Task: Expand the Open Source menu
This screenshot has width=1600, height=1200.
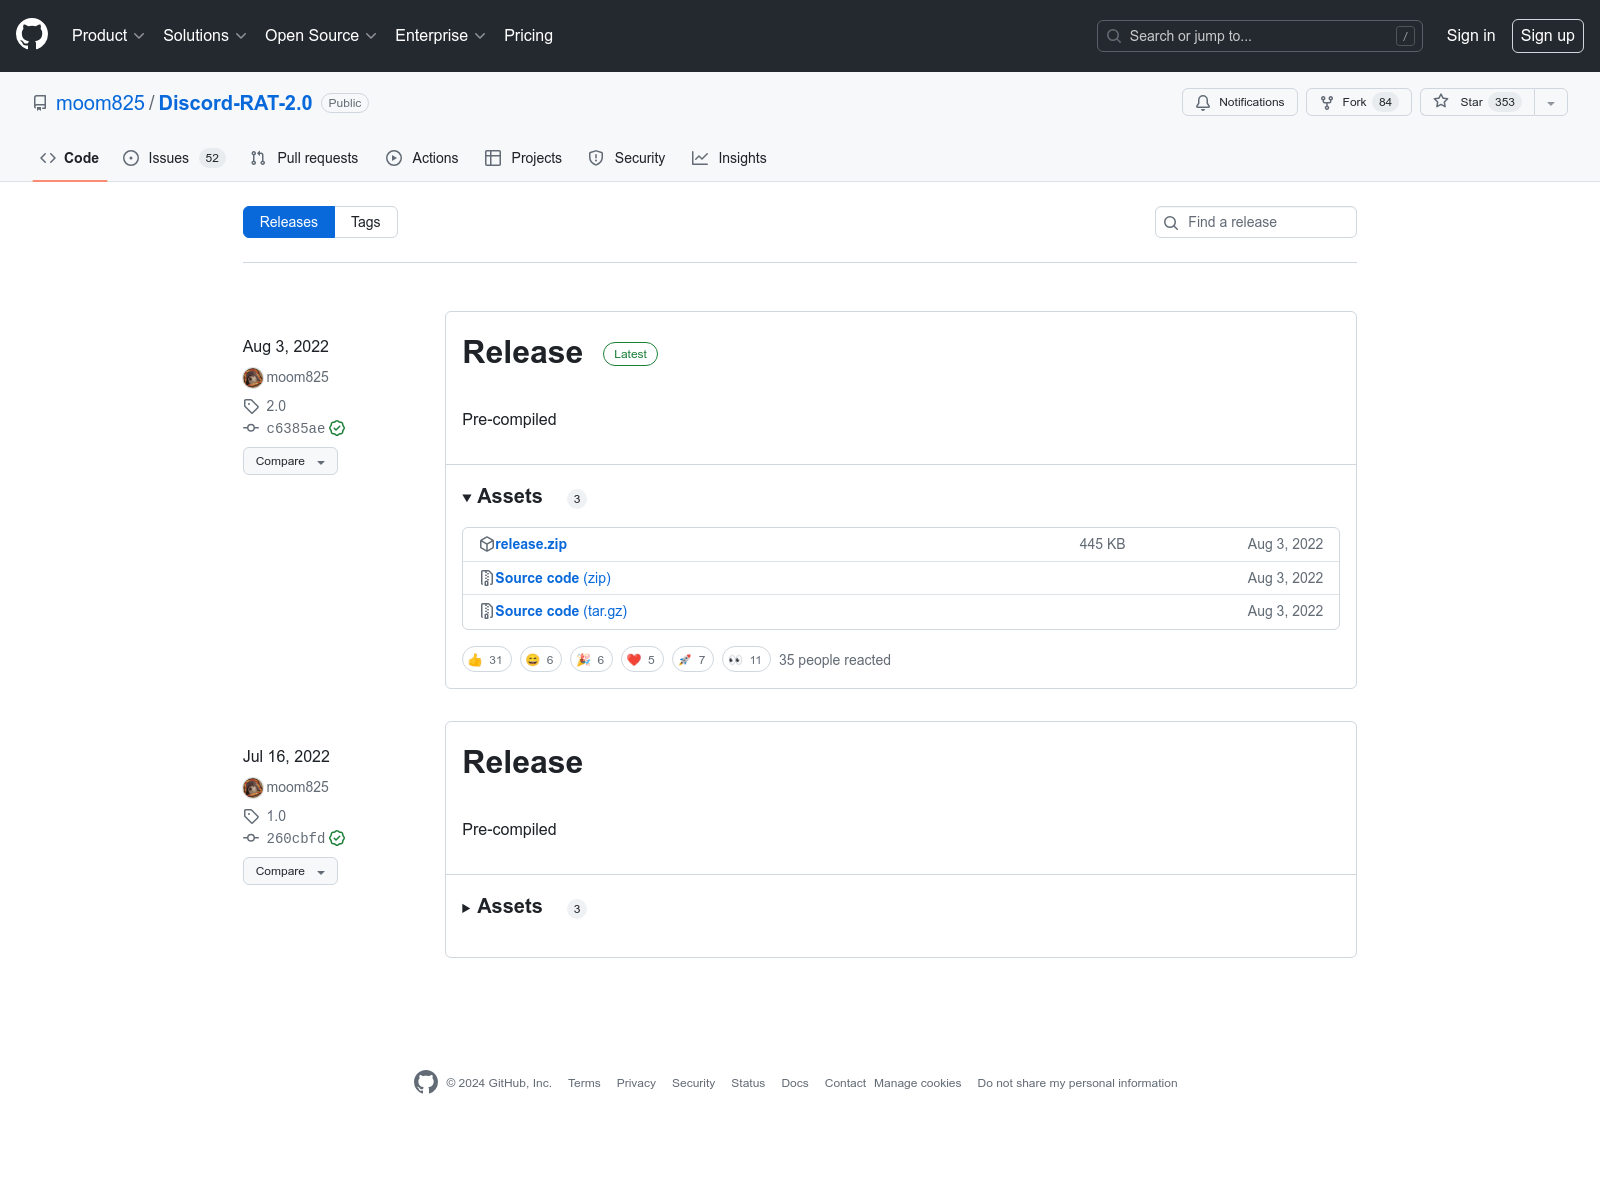Action: [320, 35]
